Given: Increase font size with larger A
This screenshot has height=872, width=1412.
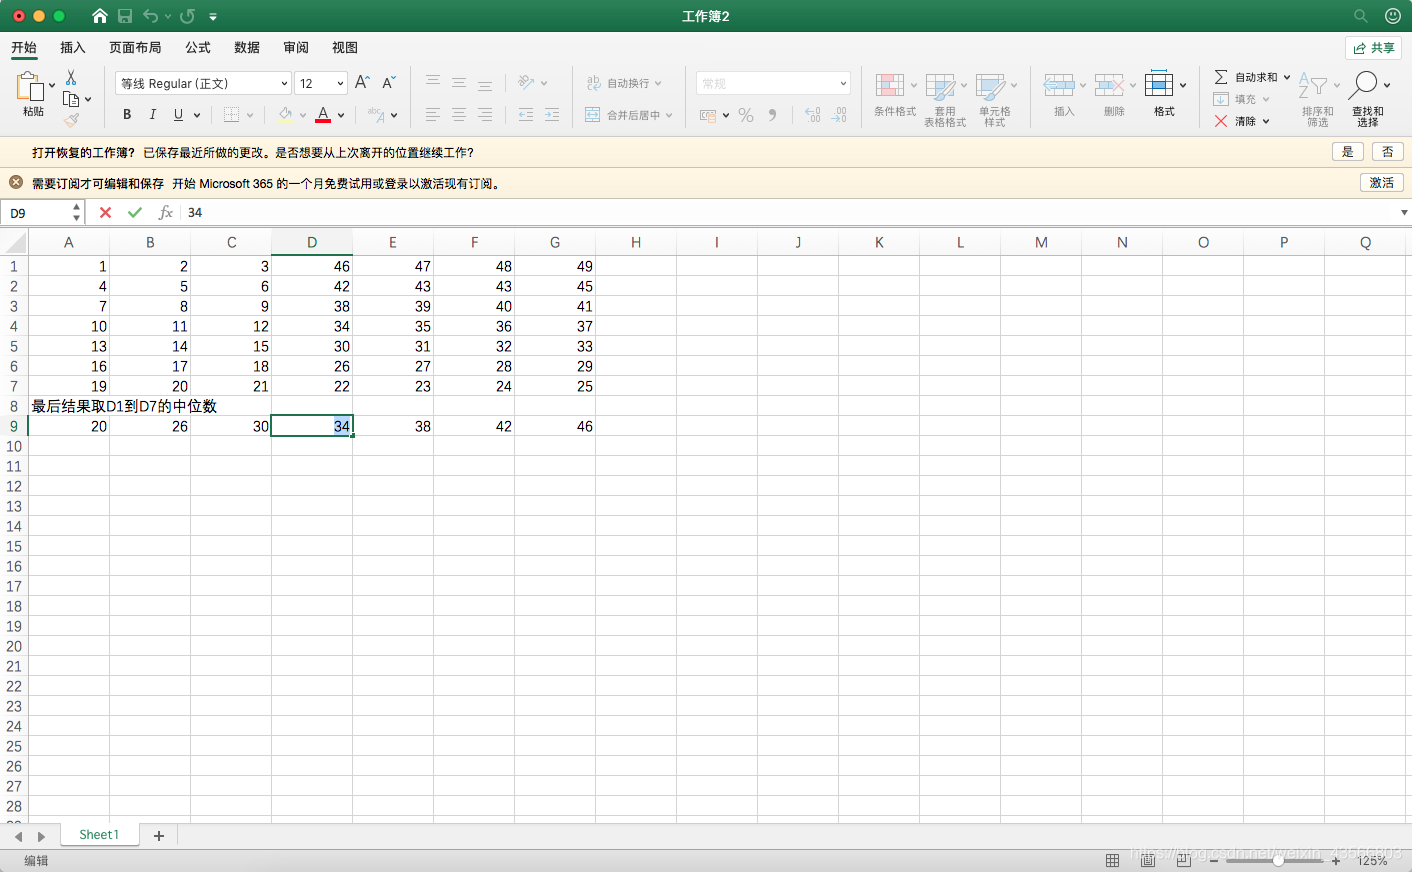Looking at the screenshot, I should click(362, 83).
